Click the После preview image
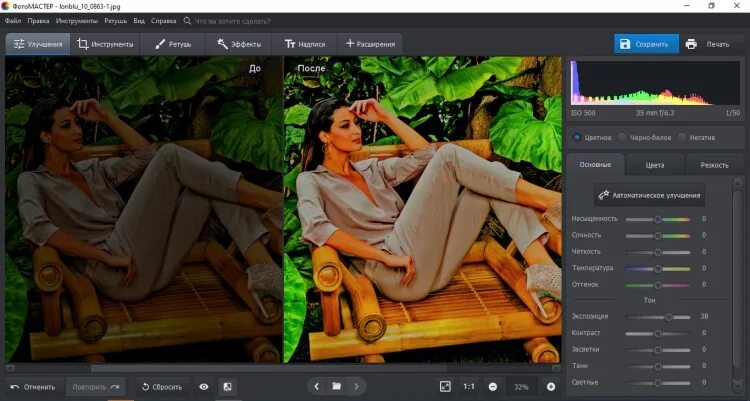 (423, 209)
